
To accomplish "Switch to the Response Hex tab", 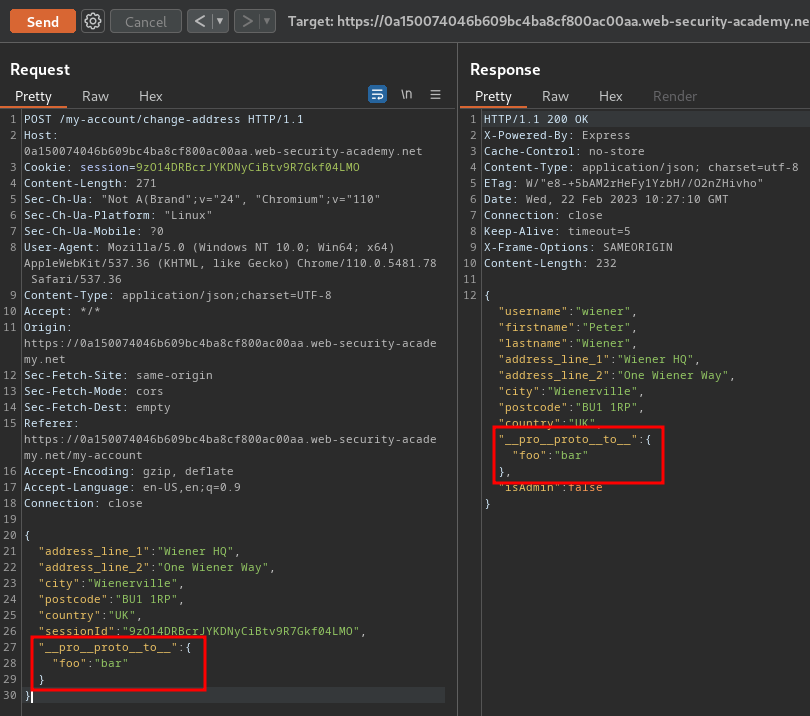I will click(x=611, y=96).
